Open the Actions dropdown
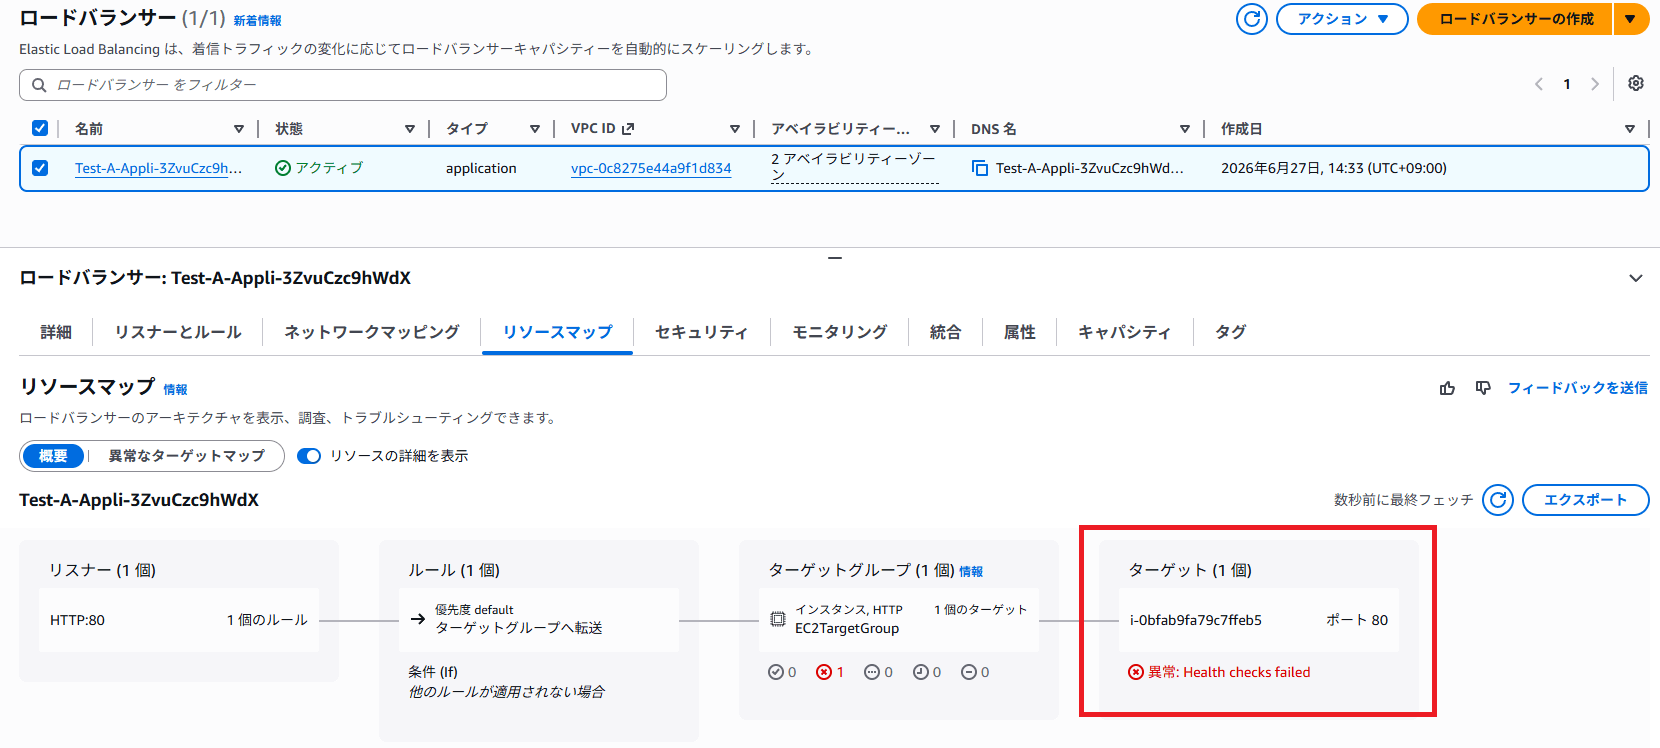The height and width of the screenshot is (748, 1660). pos(1342,19)
